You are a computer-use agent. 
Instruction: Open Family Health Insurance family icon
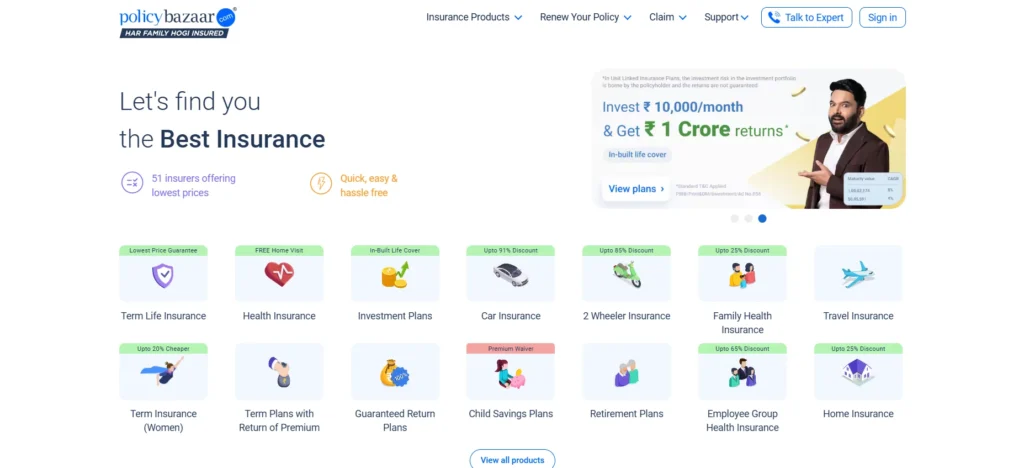click(742, 275)
